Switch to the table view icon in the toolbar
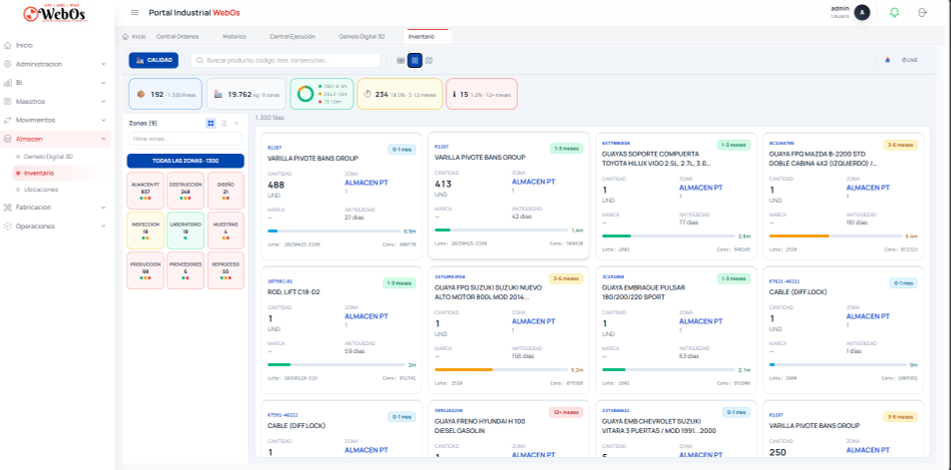 [x=401, y=60]
